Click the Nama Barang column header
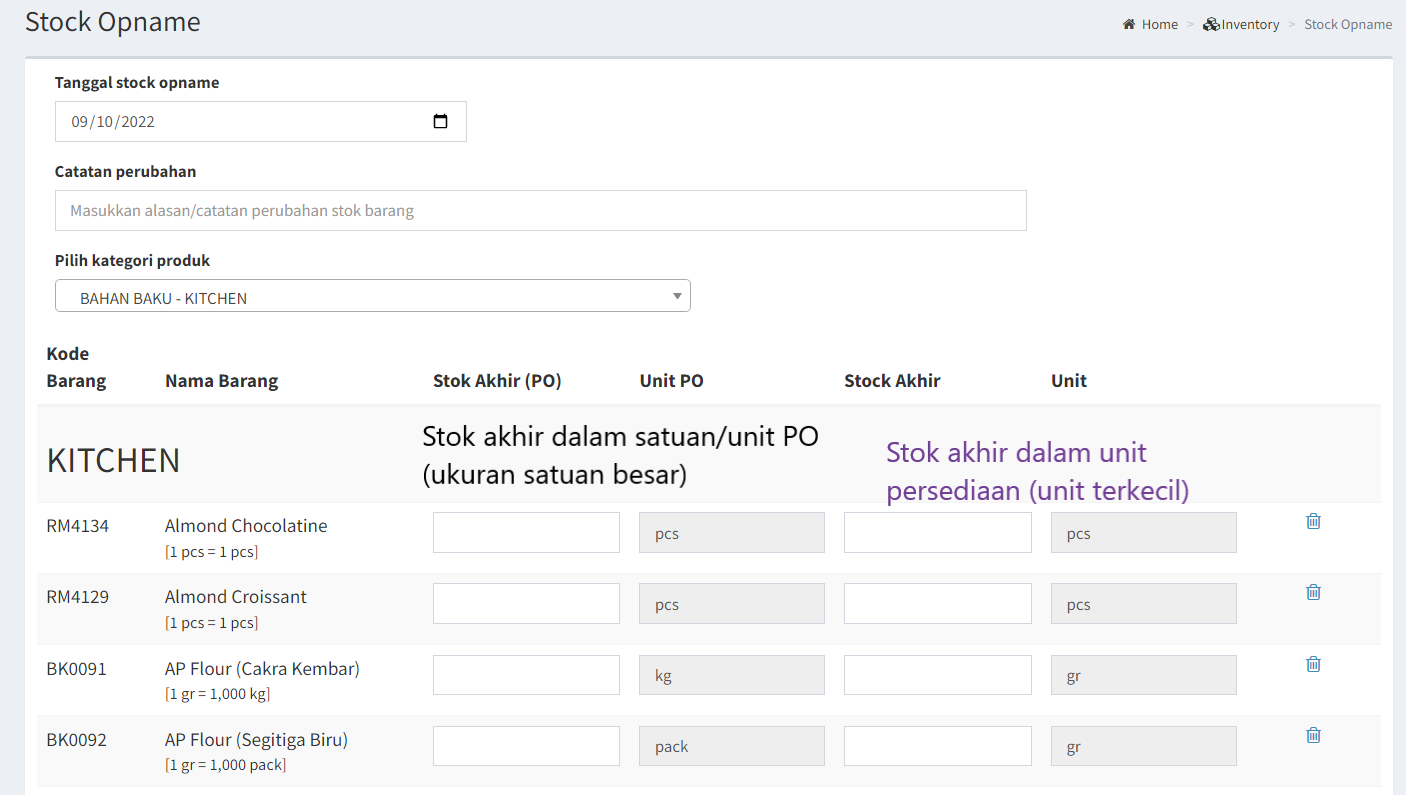This screenshot has width=1406, height=795. point(221,380)
